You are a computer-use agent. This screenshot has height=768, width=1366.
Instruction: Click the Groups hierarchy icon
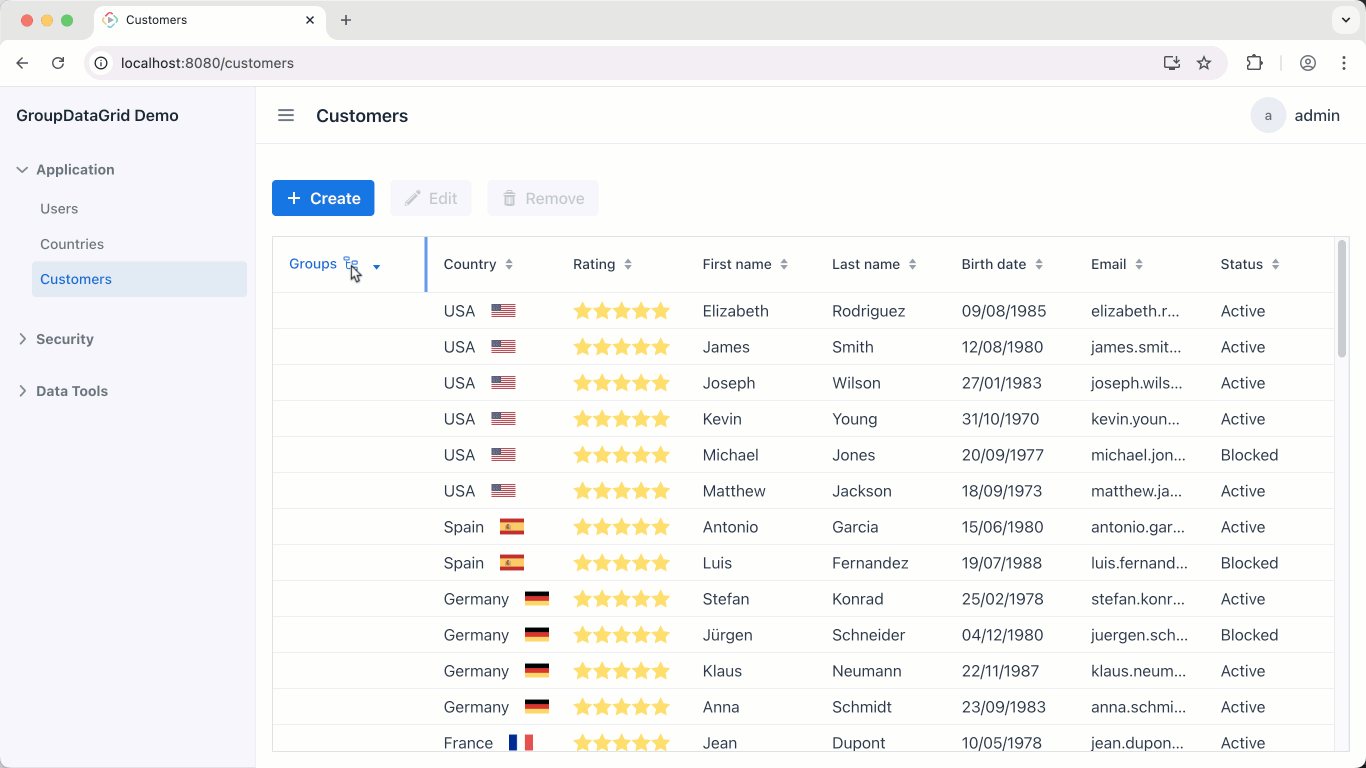click(x=350, y=264)
